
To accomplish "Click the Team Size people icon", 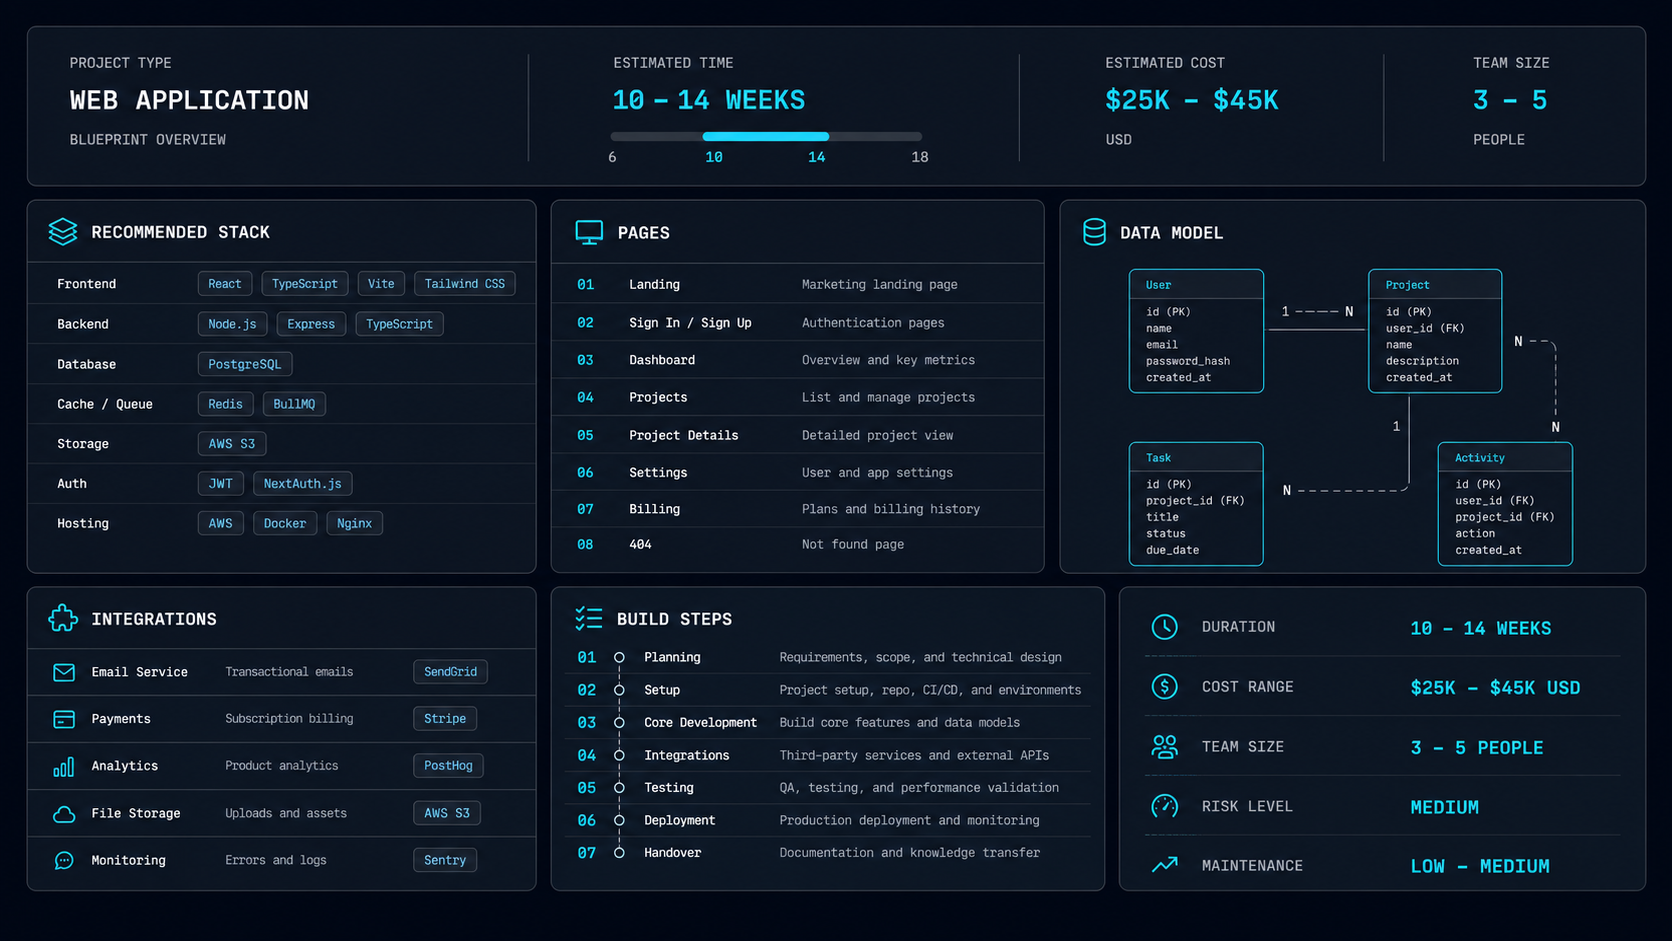I will click(x=1164, y=747).
